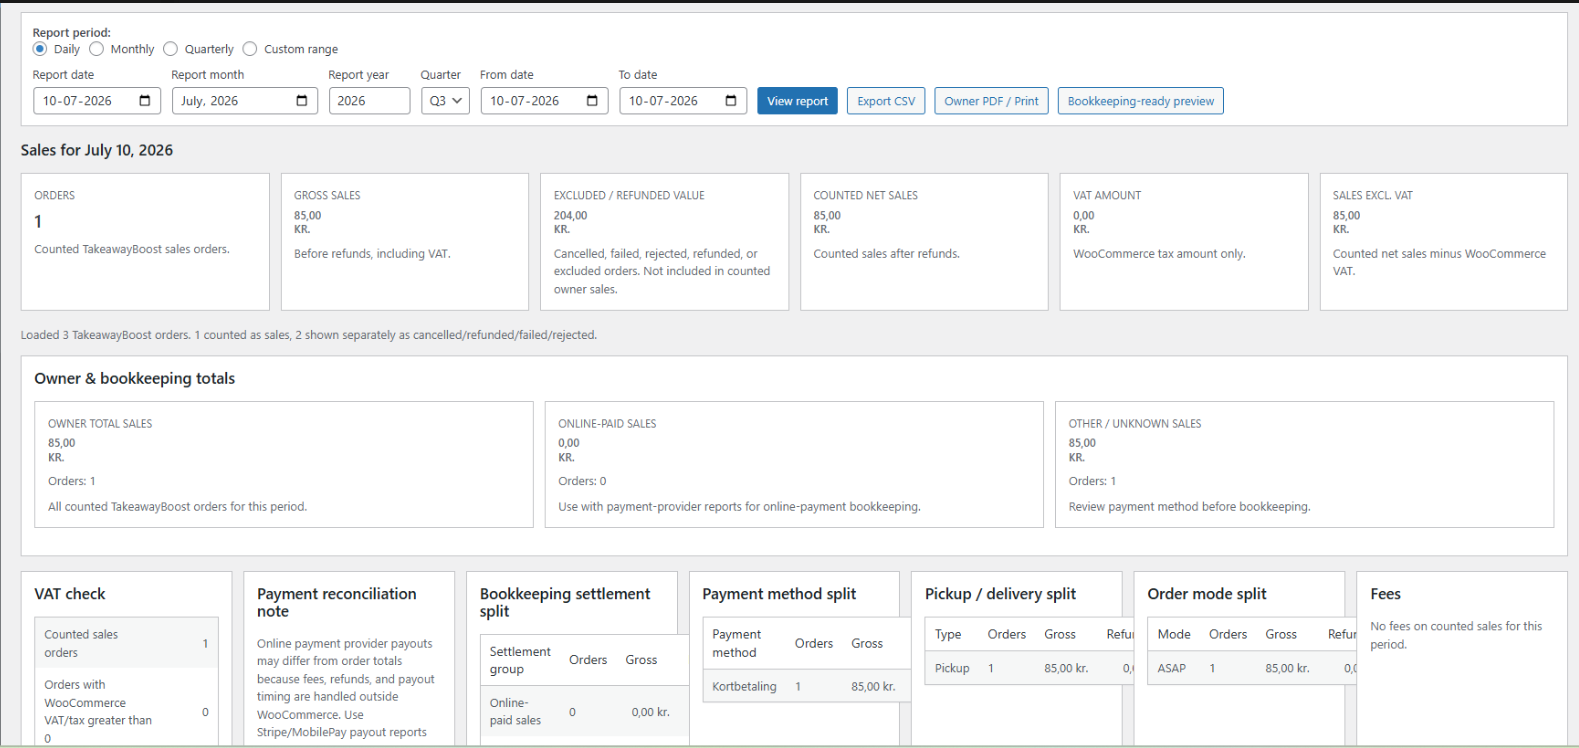Click the ASAP mode row

(1252, 668)
